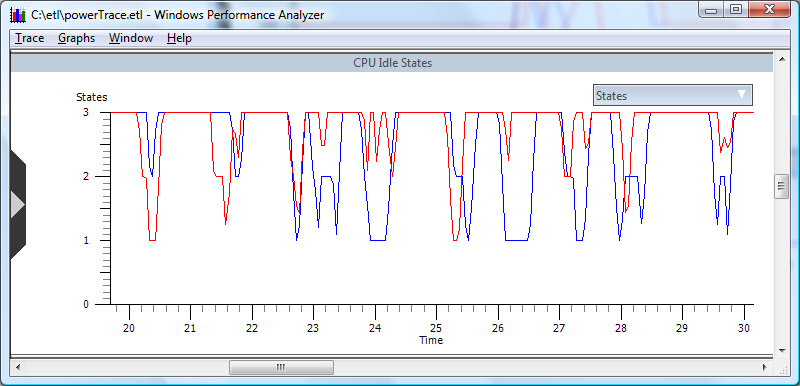The height and width of the screenshot is (386, 800).
Task: Open the Trace menu
Action: point(30,38)
